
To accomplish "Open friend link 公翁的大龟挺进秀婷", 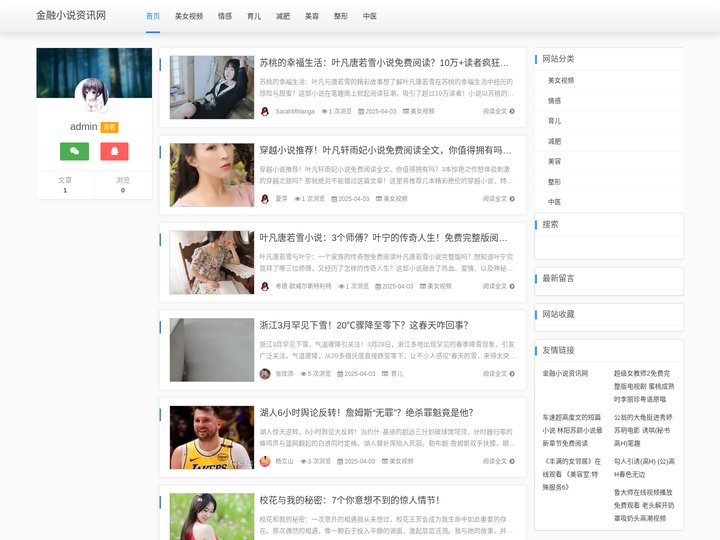I will coord(643,430).
